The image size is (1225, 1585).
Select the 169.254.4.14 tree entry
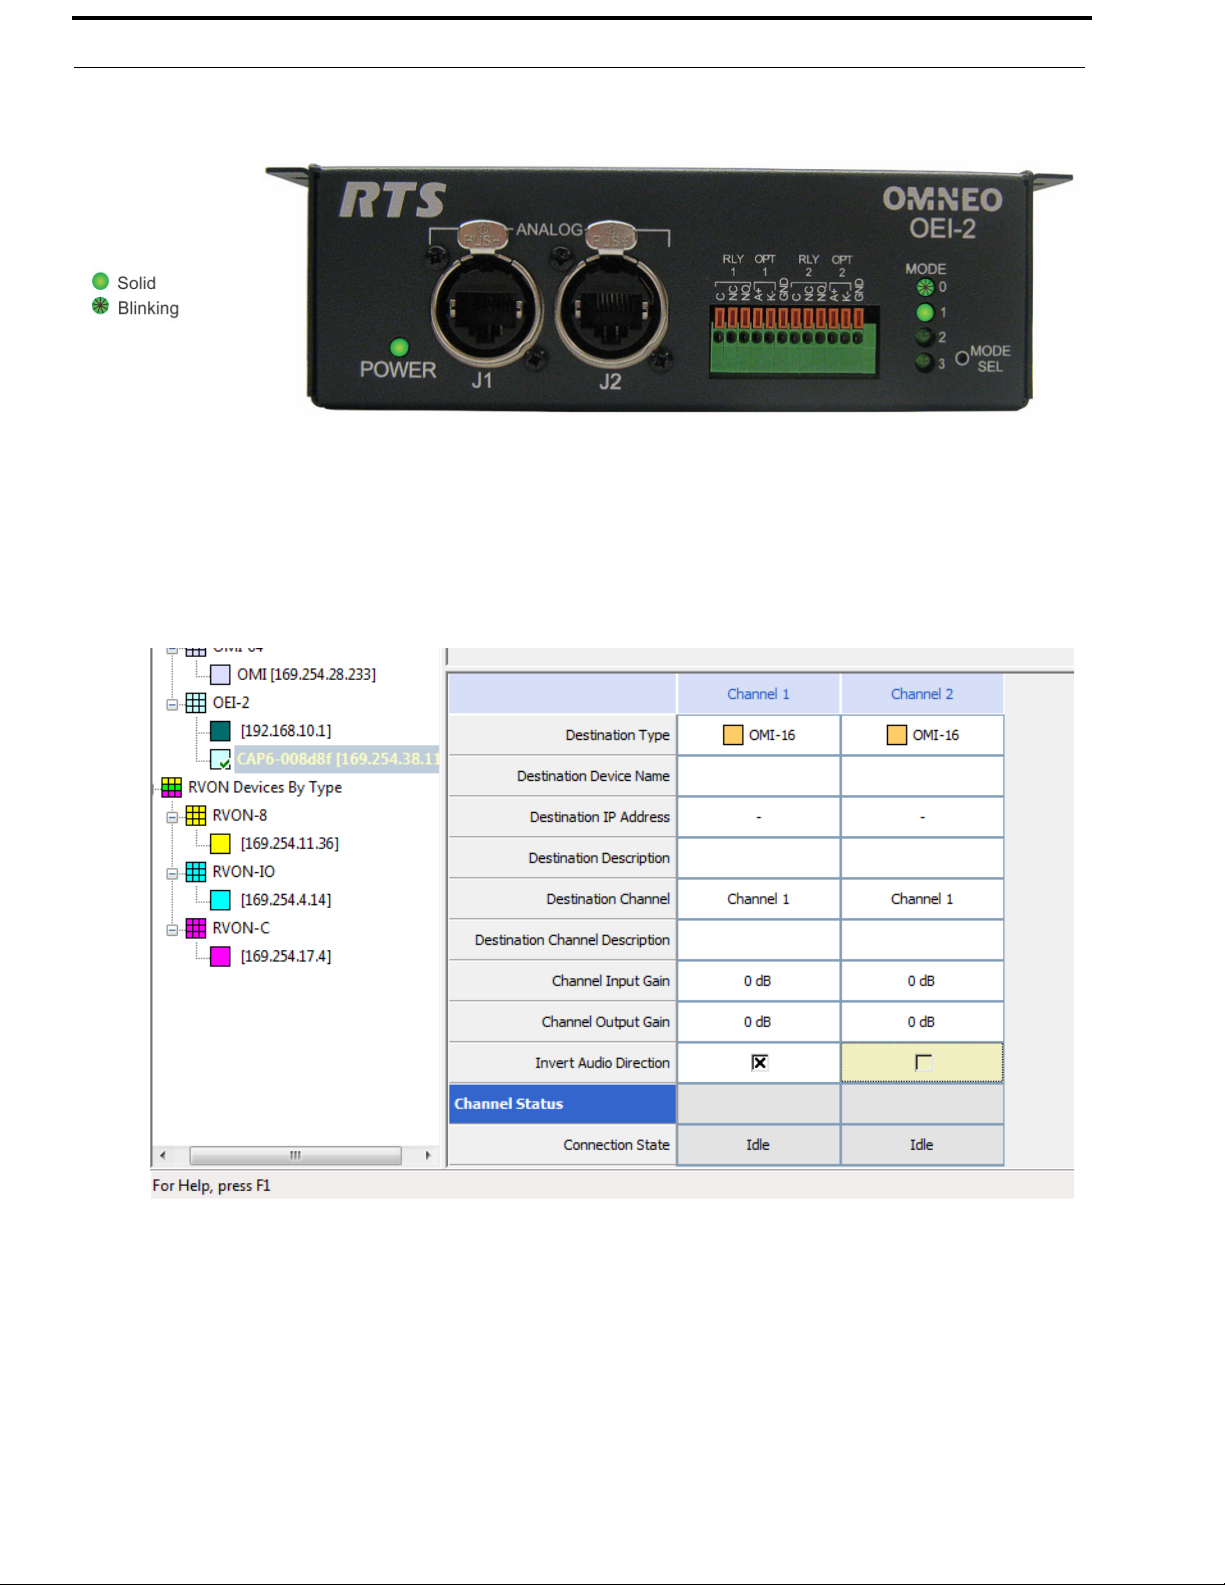click(x=286, y=900)
